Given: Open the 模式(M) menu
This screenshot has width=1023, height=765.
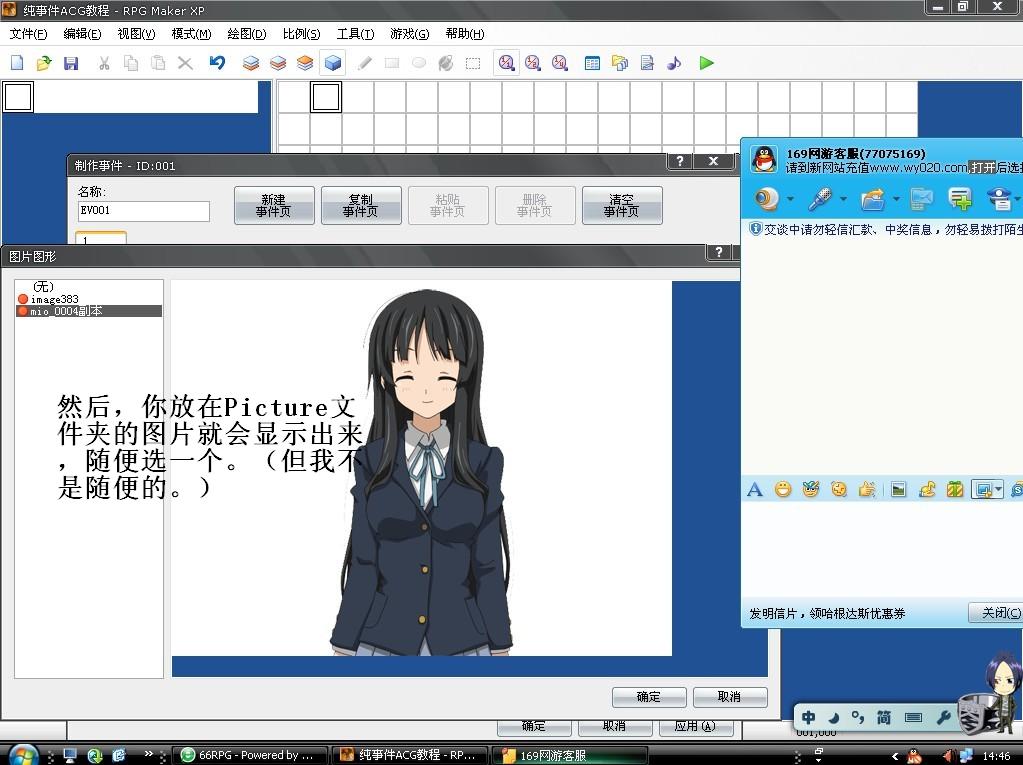Looking at the screenshot, I should click(191, 34).
